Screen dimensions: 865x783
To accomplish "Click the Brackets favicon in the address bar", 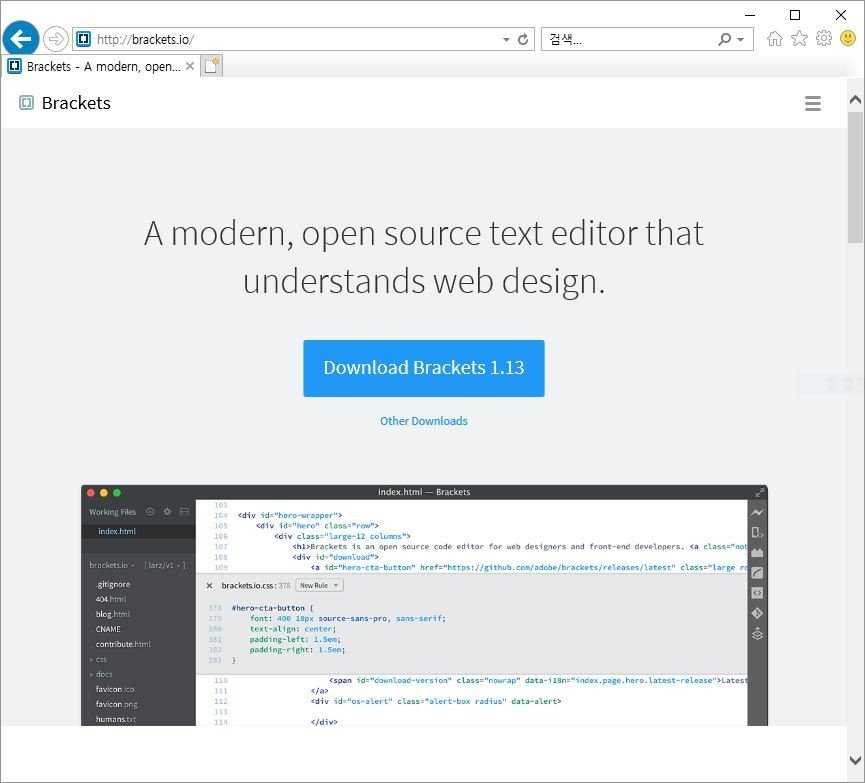I will pos(83,39).
